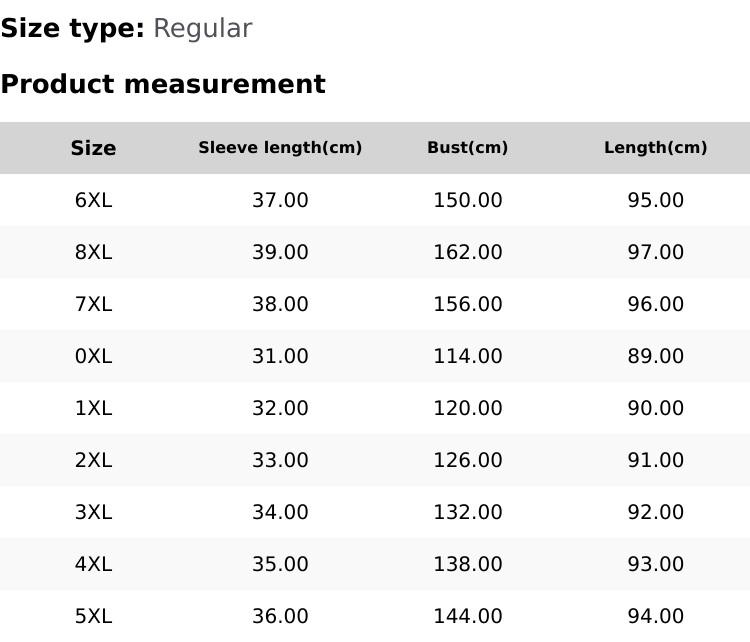
Task: Select the 8XL size row label
Action: (x=93, y=252)
